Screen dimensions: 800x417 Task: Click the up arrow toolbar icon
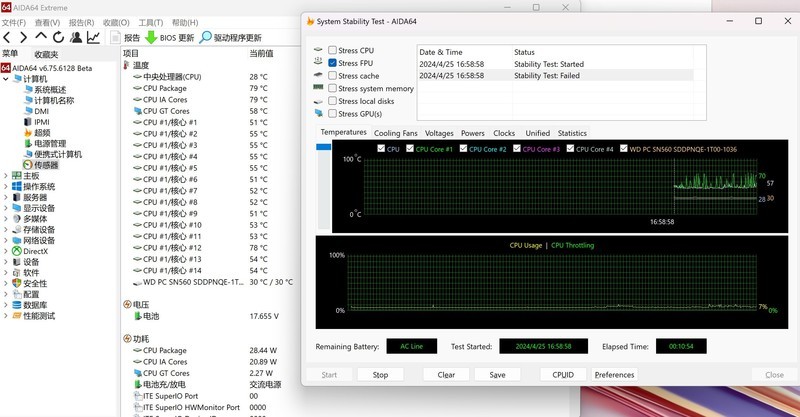coord(41,36)
